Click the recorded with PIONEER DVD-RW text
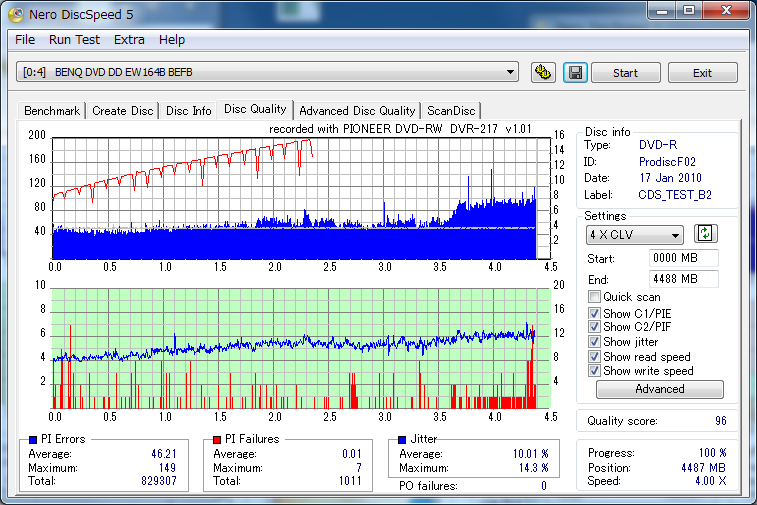This screenshot has width=757, height=505. (x=400, y=129)
